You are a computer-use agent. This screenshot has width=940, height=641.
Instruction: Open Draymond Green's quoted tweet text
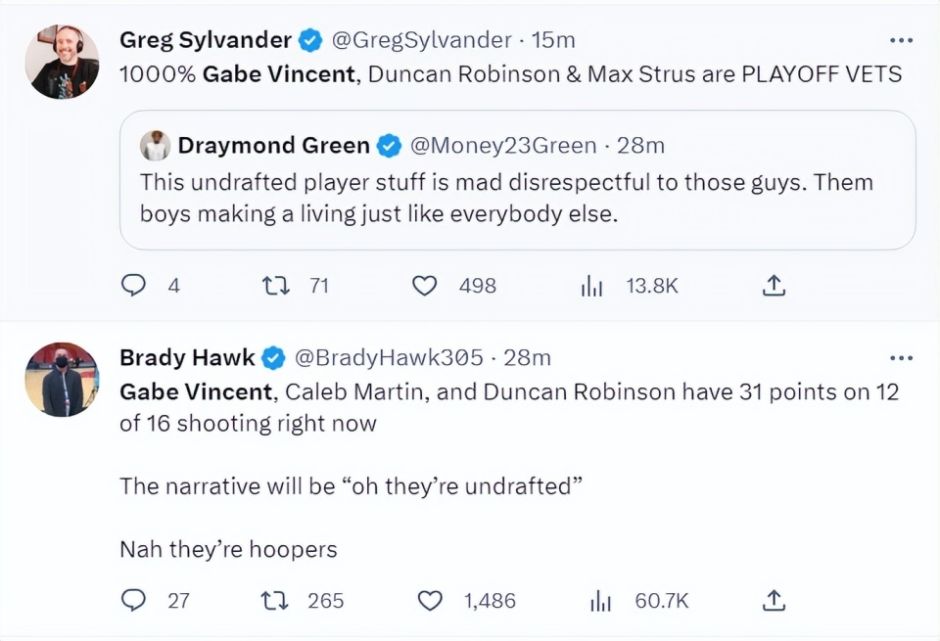click(506, 198)
